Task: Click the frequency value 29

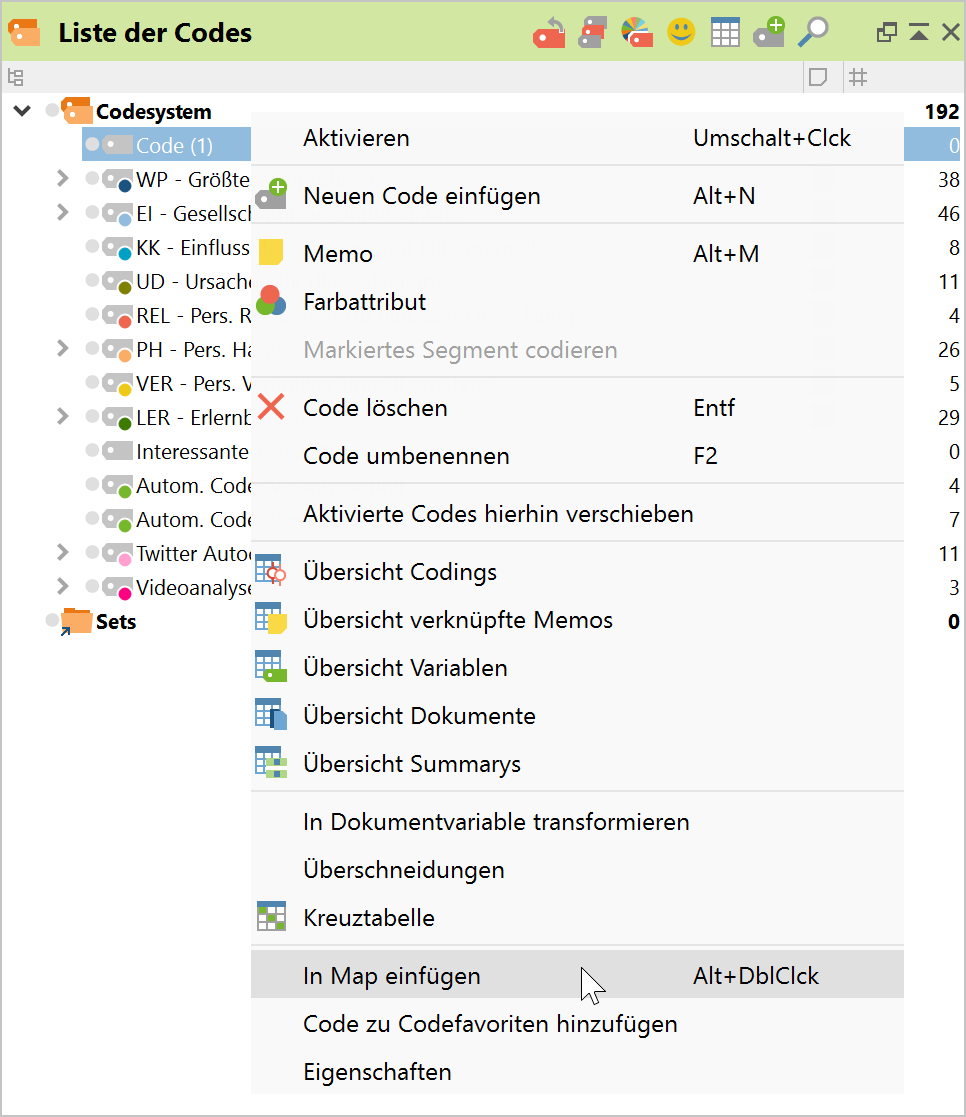Action: click(948, 417)
